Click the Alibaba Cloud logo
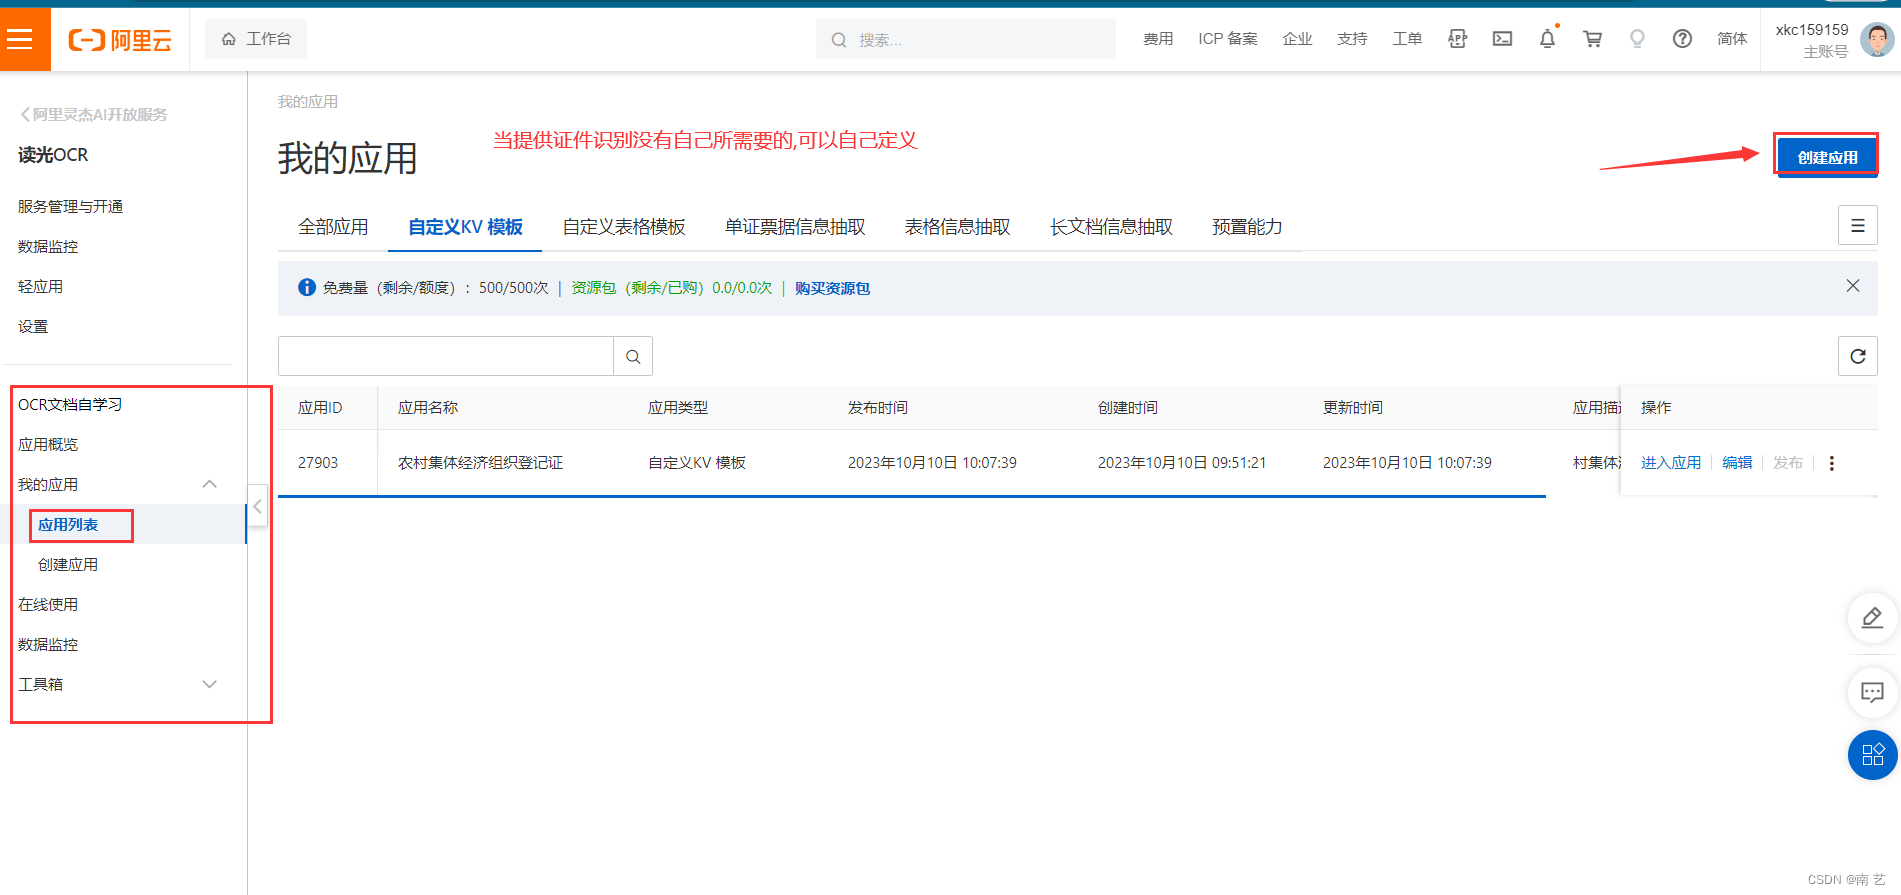Screen dimensions: 1901x895 (x=120, y=40)
